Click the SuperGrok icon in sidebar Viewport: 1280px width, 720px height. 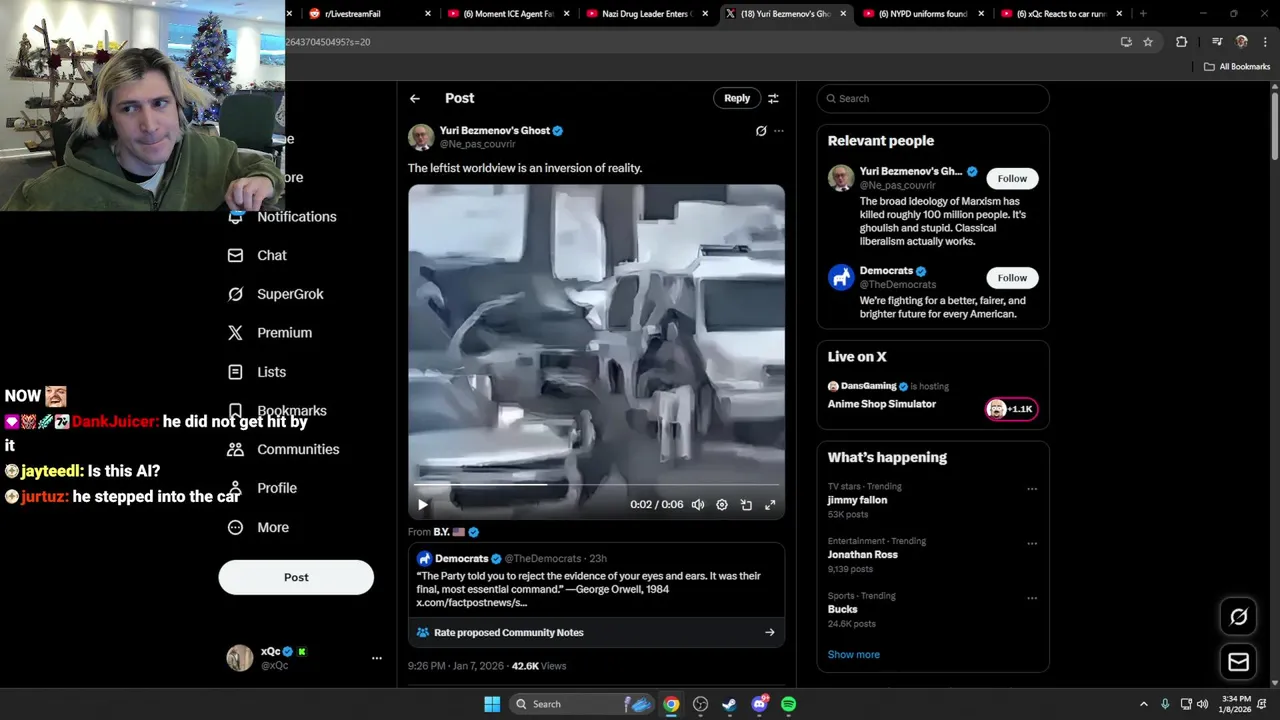pyautogui.click(x=235, y=294)
